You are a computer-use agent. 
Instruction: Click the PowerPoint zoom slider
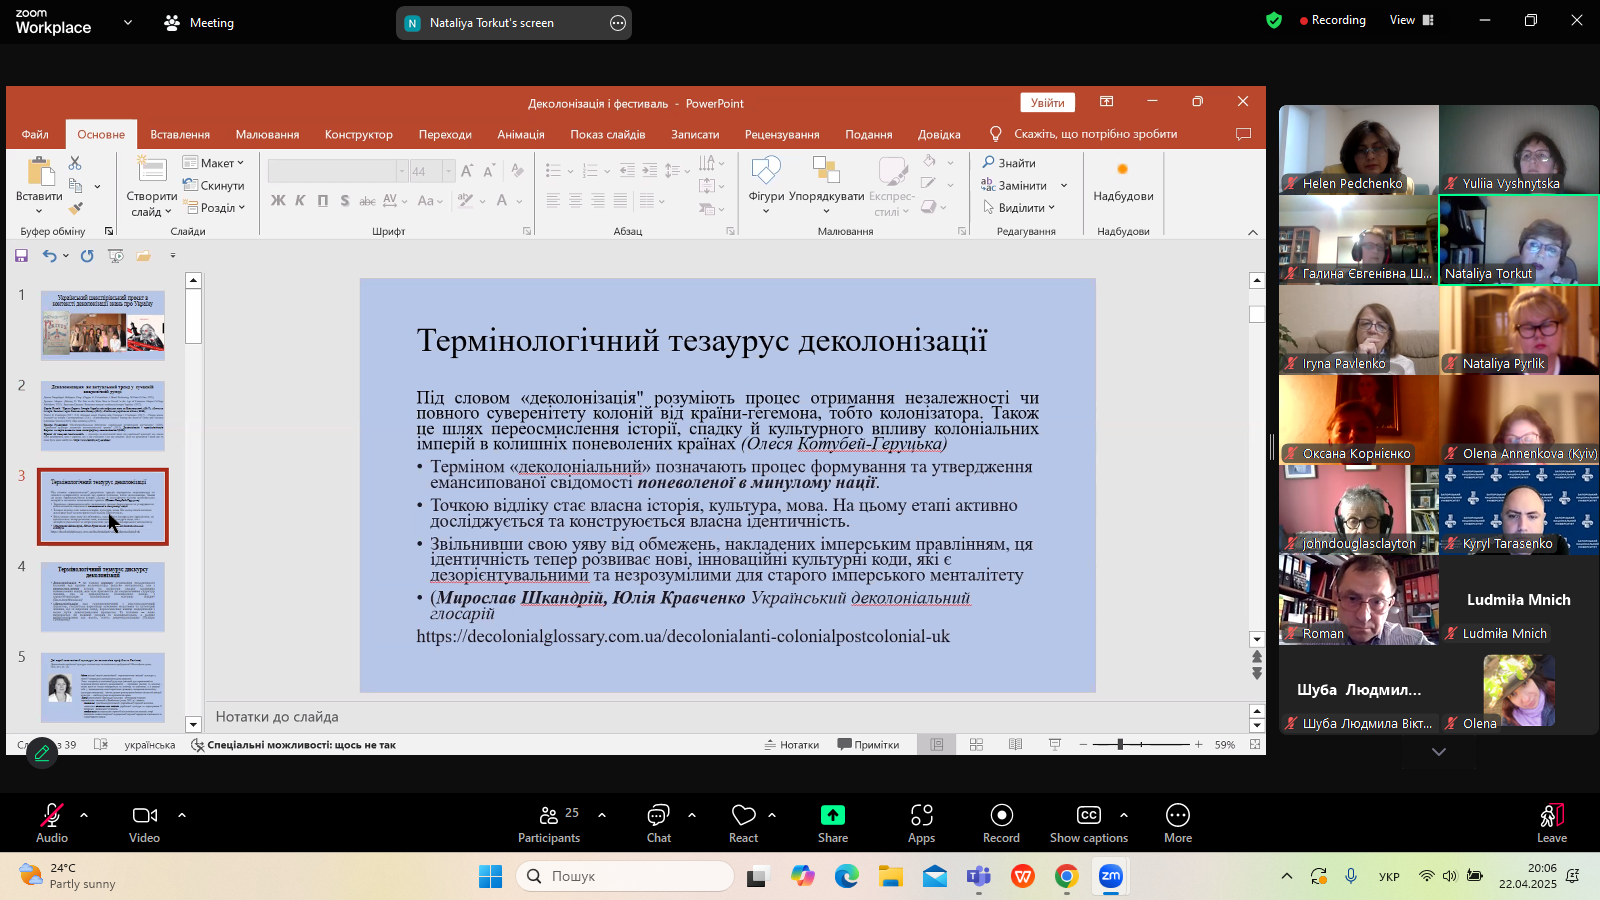pyautogui.click(x=1120, y=744)
